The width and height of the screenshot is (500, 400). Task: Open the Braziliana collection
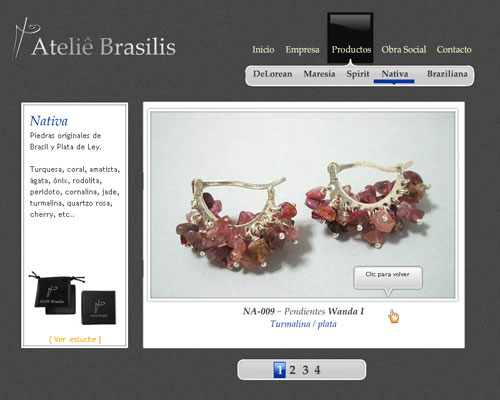447,74
